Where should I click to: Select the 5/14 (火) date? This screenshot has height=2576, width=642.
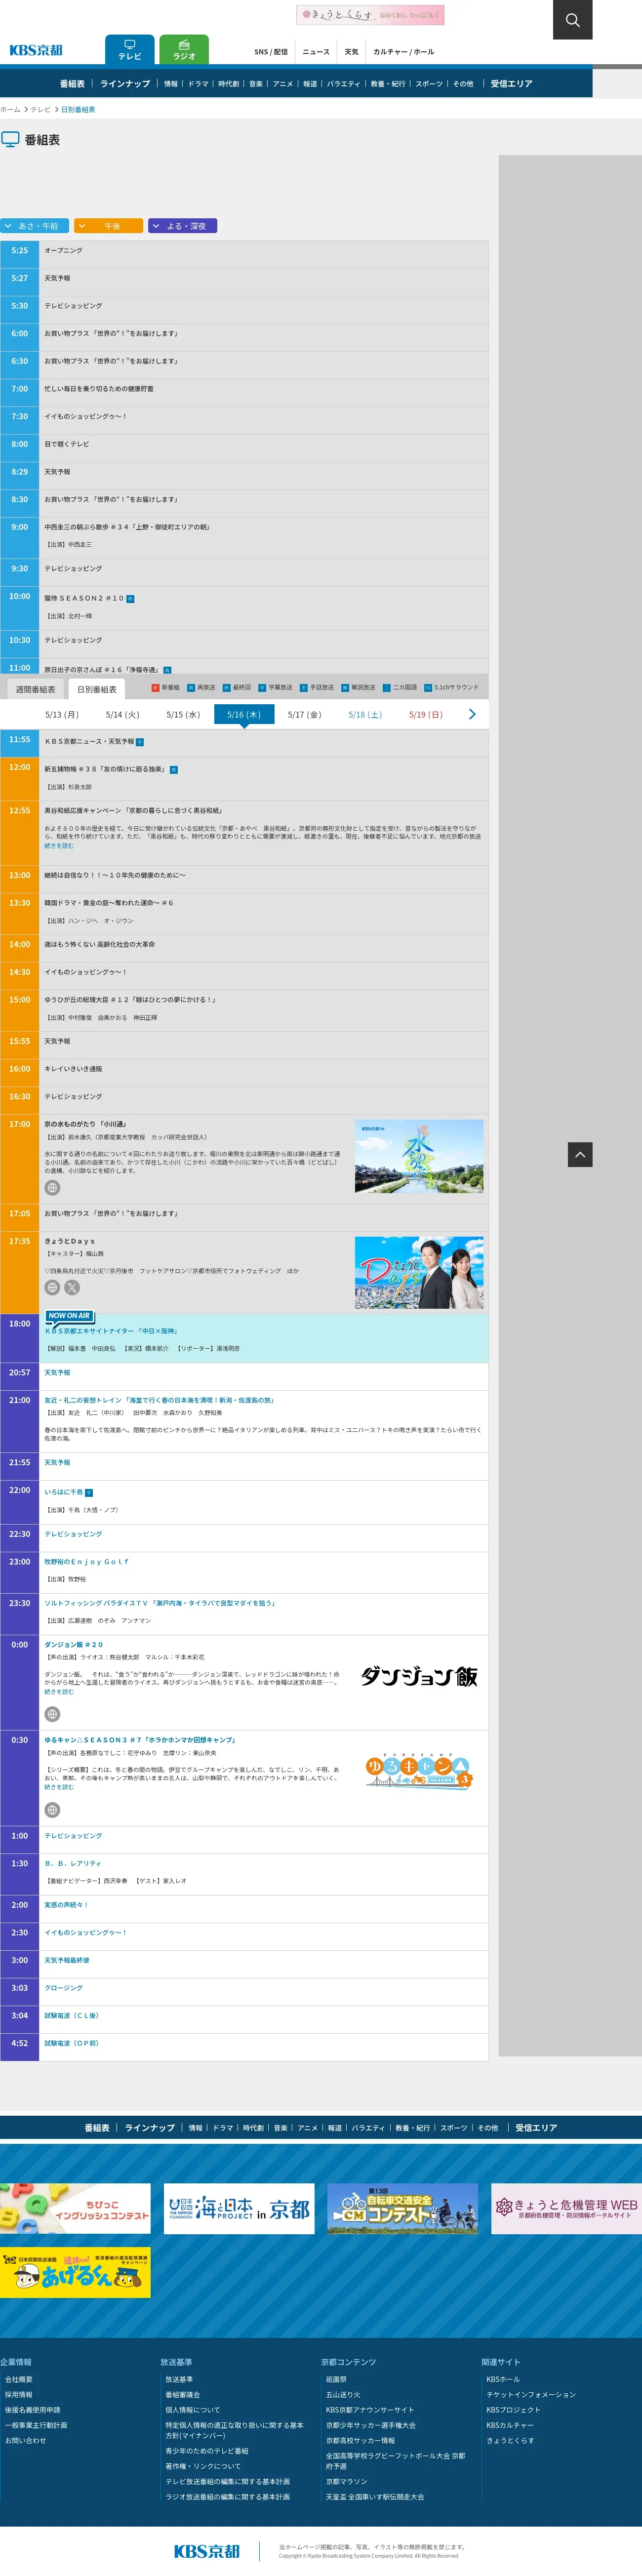tap(123, 715)
